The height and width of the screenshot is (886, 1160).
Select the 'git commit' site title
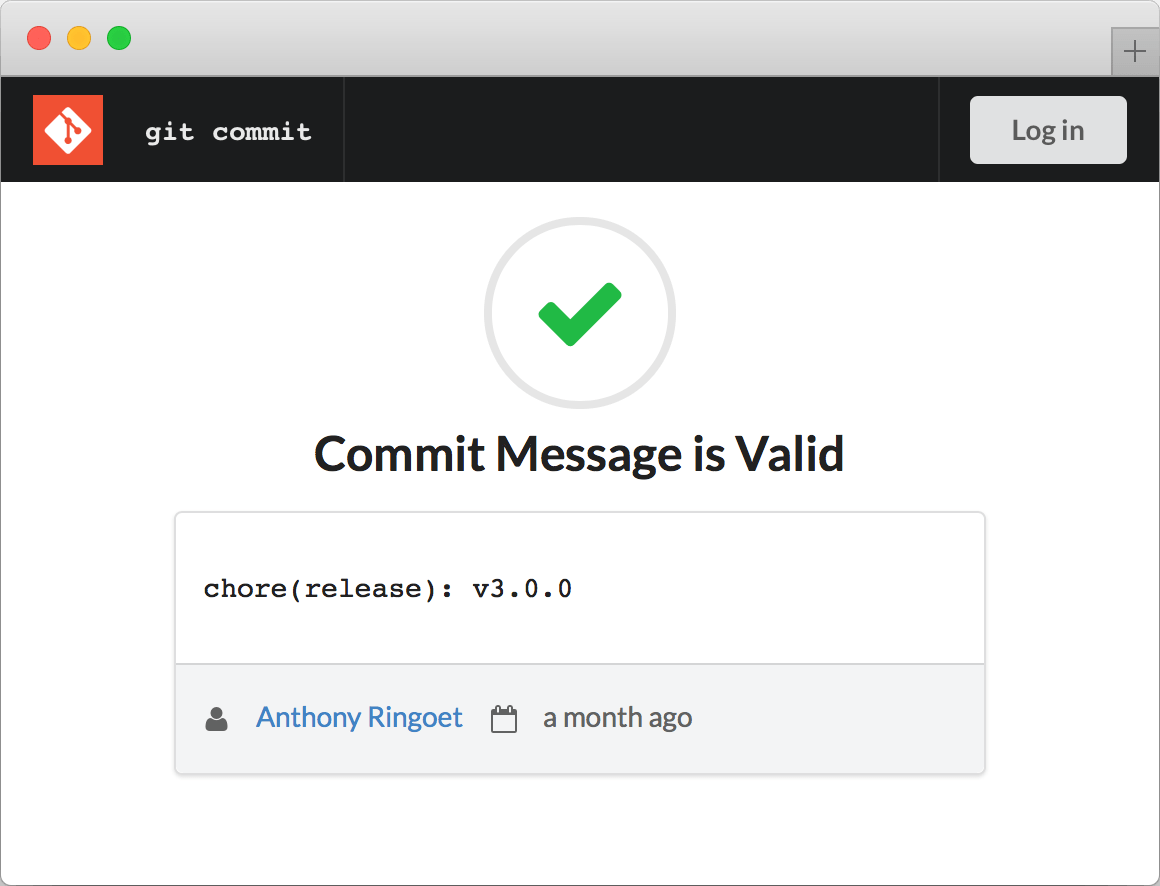tap(228, 130)
